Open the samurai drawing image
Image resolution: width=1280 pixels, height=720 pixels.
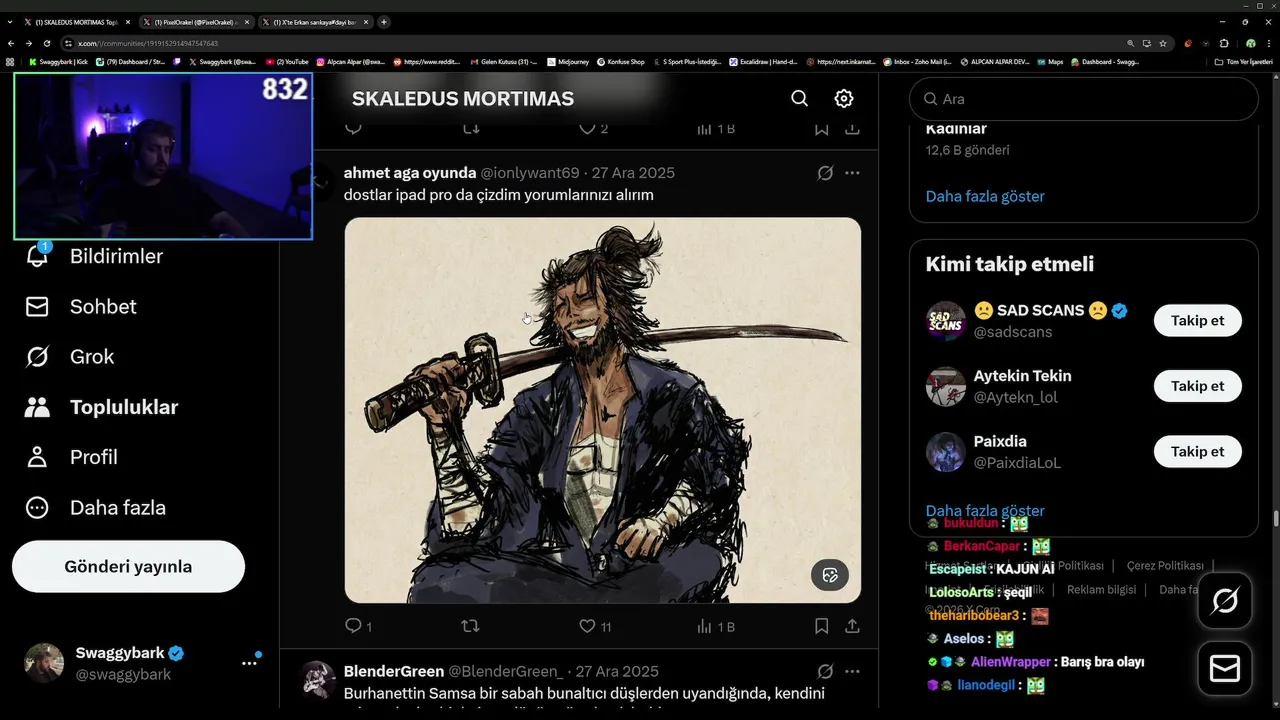[603, 410]
